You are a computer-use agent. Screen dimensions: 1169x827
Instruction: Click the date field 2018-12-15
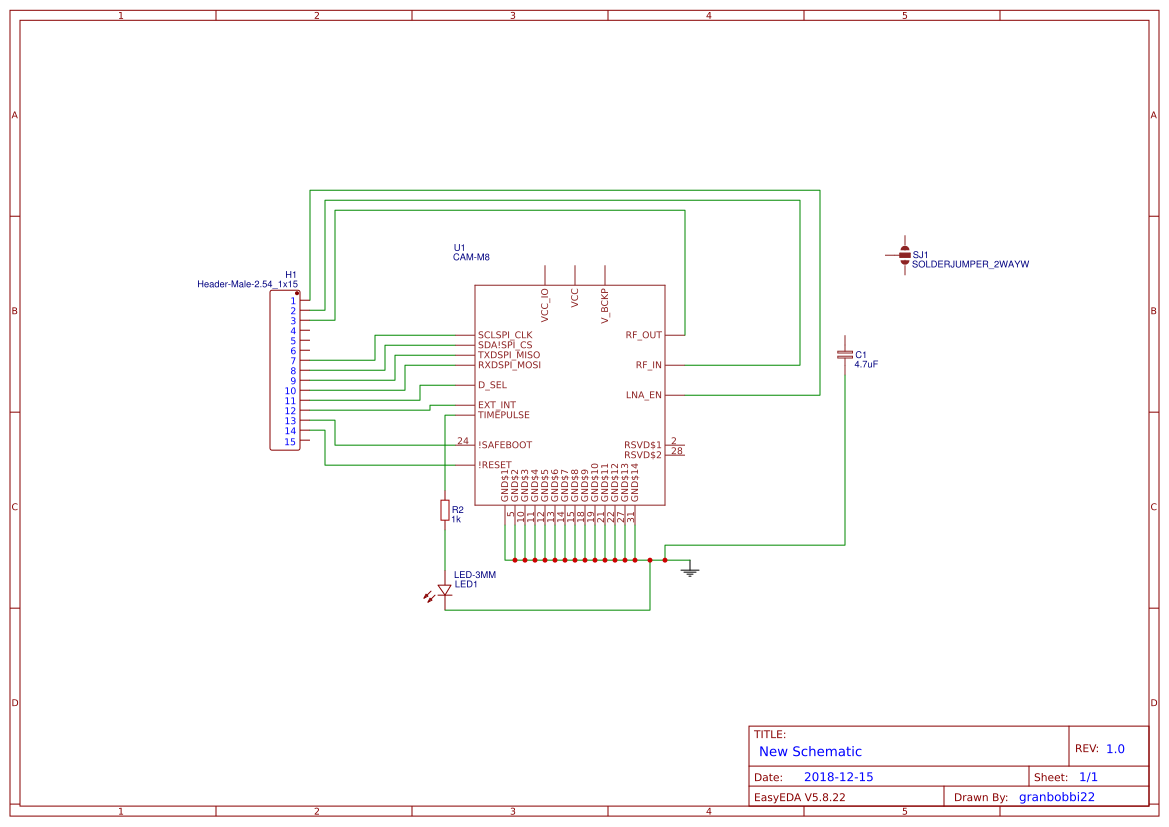(x=838, y=775)
